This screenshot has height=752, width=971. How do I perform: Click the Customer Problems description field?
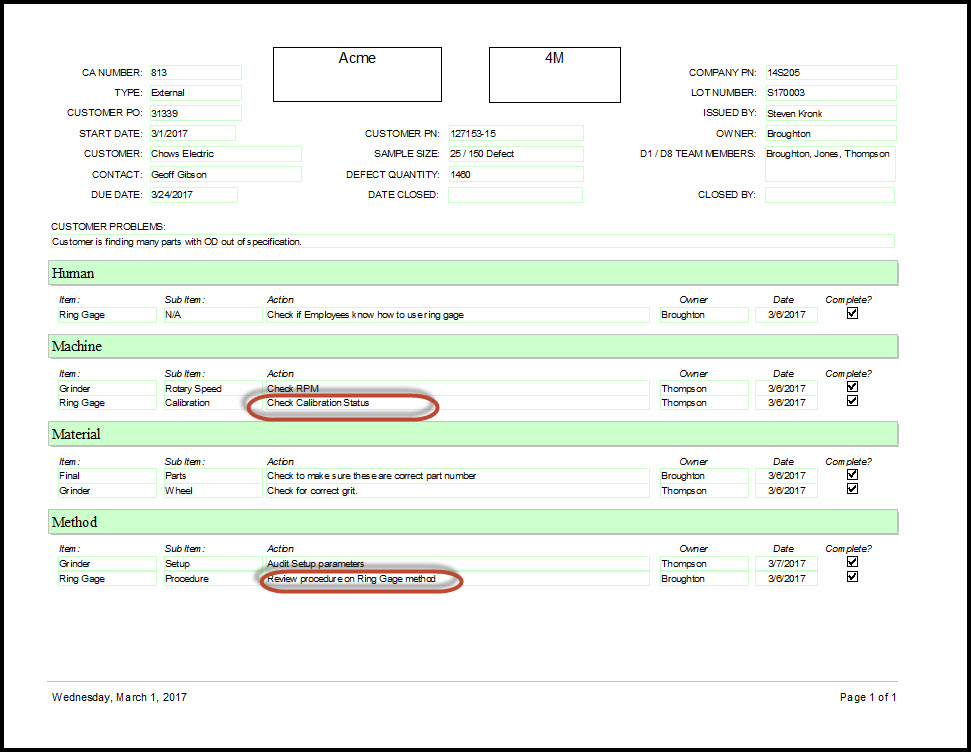(x=472, y=242)
